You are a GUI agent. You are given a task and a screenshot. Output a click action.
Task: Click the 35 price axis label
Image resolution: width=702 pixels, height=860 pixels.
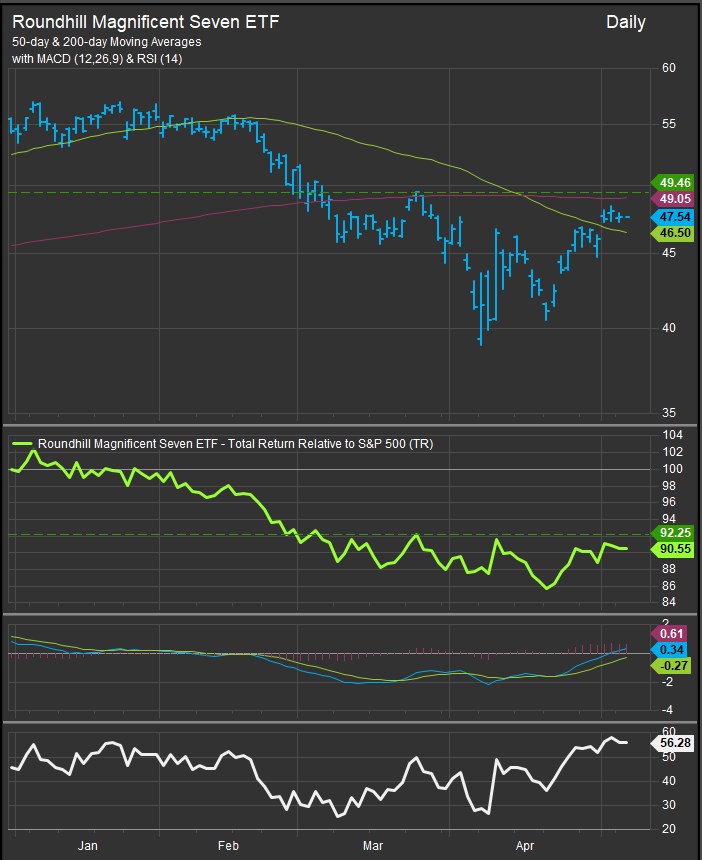coord(669,412)
